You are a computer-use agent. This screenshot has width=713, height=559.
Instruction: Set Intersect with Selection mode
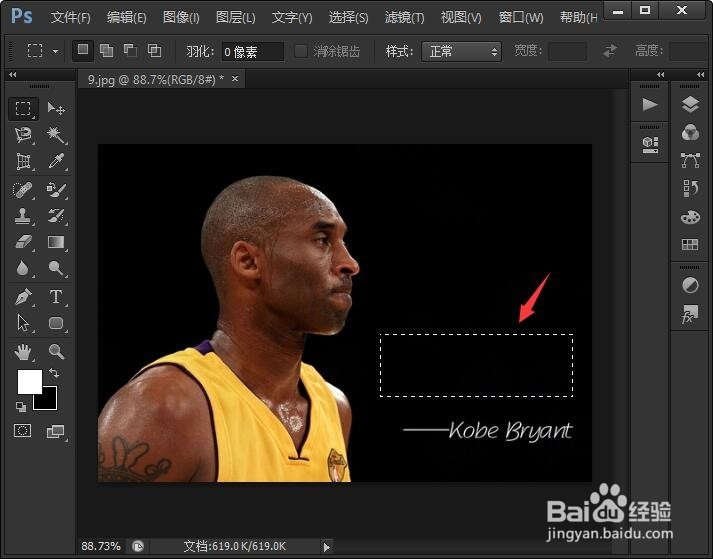point(155,50)
